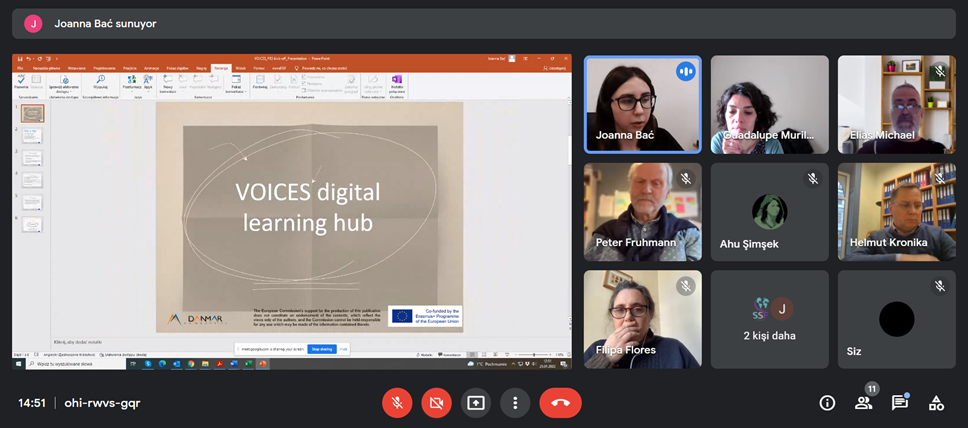The width and height of the screenshot is (968, 428).
Task: Expand the '2 kişi daha' participants tile
Action: pos(770,319)
